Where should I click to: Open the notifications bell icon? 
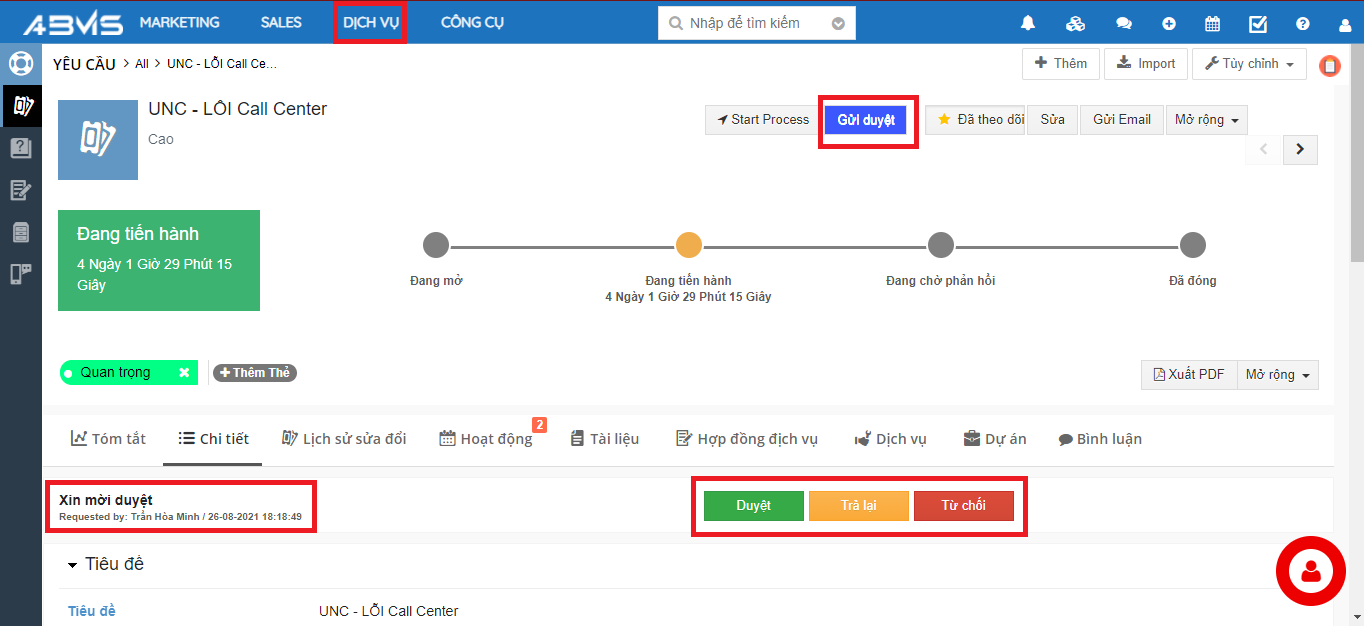[x=1028, y=24]
